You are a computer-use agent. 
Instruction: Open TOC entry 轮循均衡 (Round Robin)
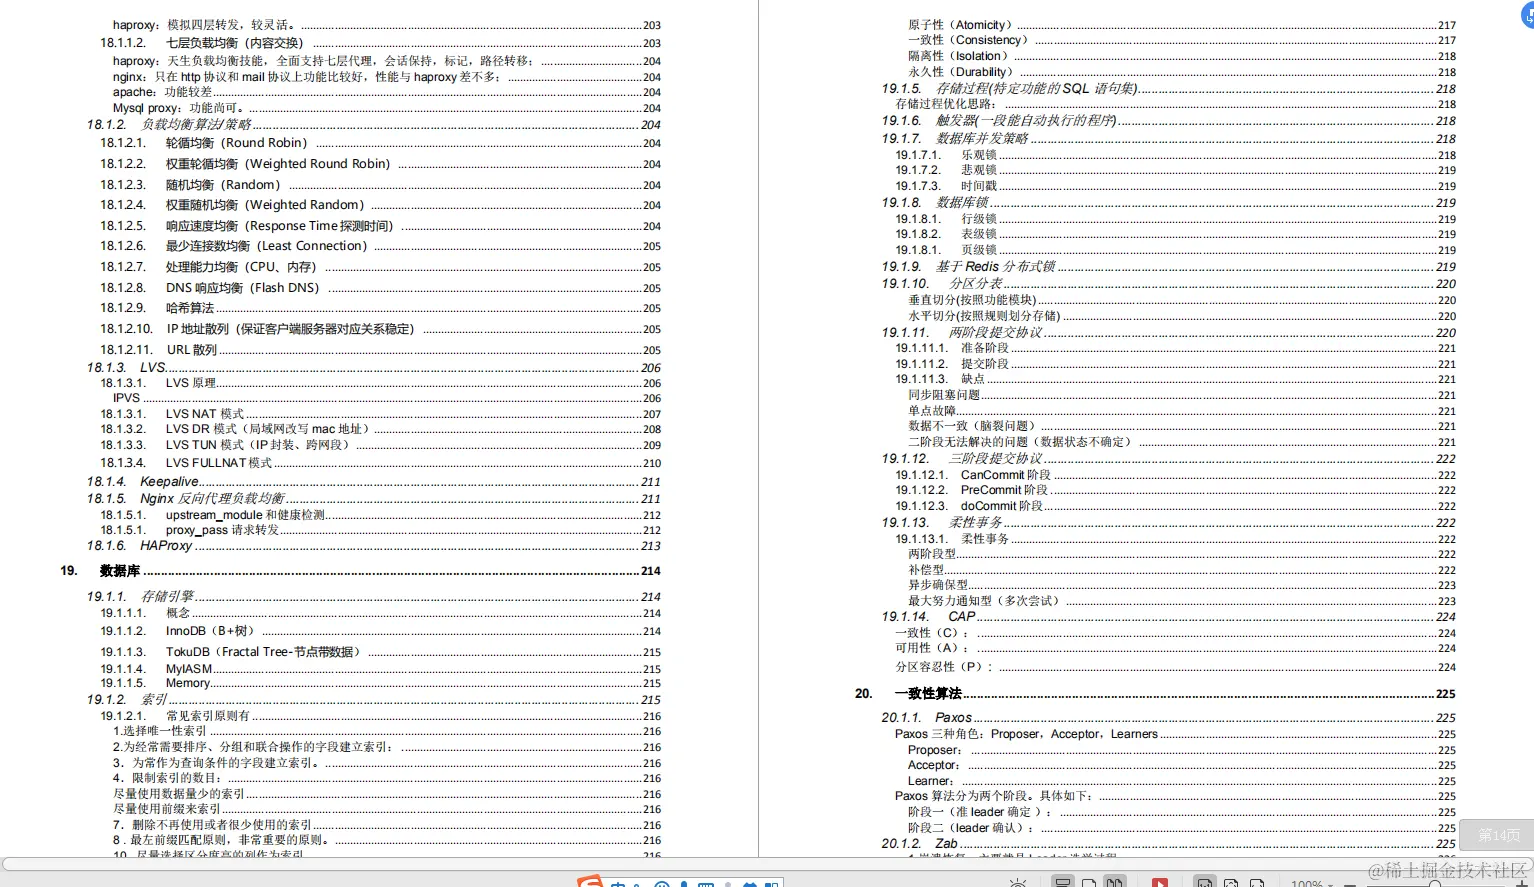pyautogui.click(x=380, y=143)
